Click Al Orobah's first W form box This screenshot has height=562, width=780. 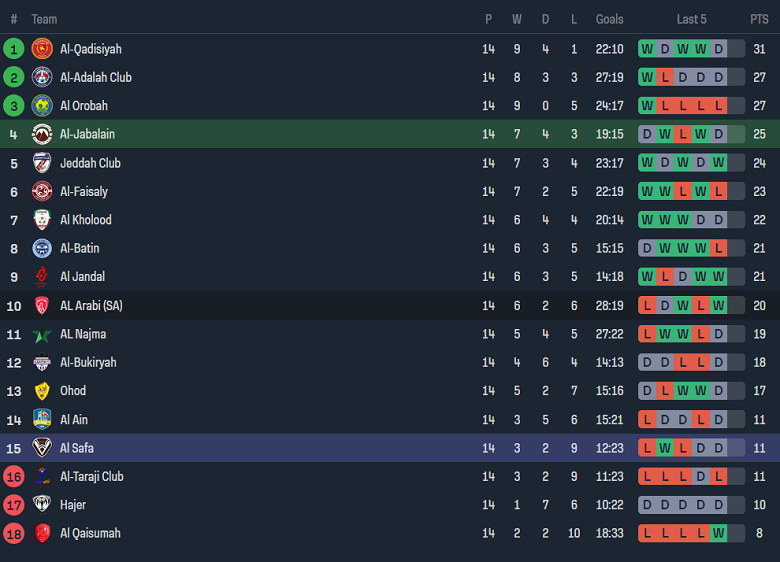(647, 106)
